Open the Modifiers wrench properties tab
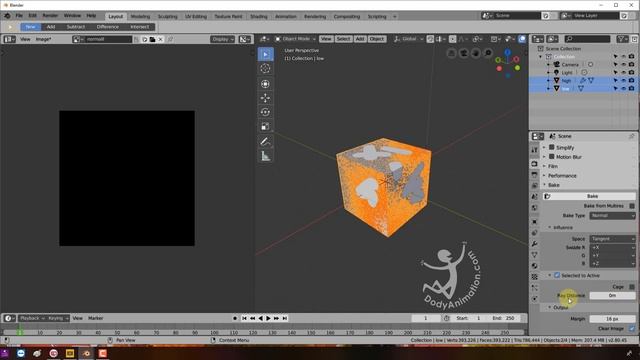Image resolution: width=640 pixels, height=360 pixels. (x=534, y=244)
